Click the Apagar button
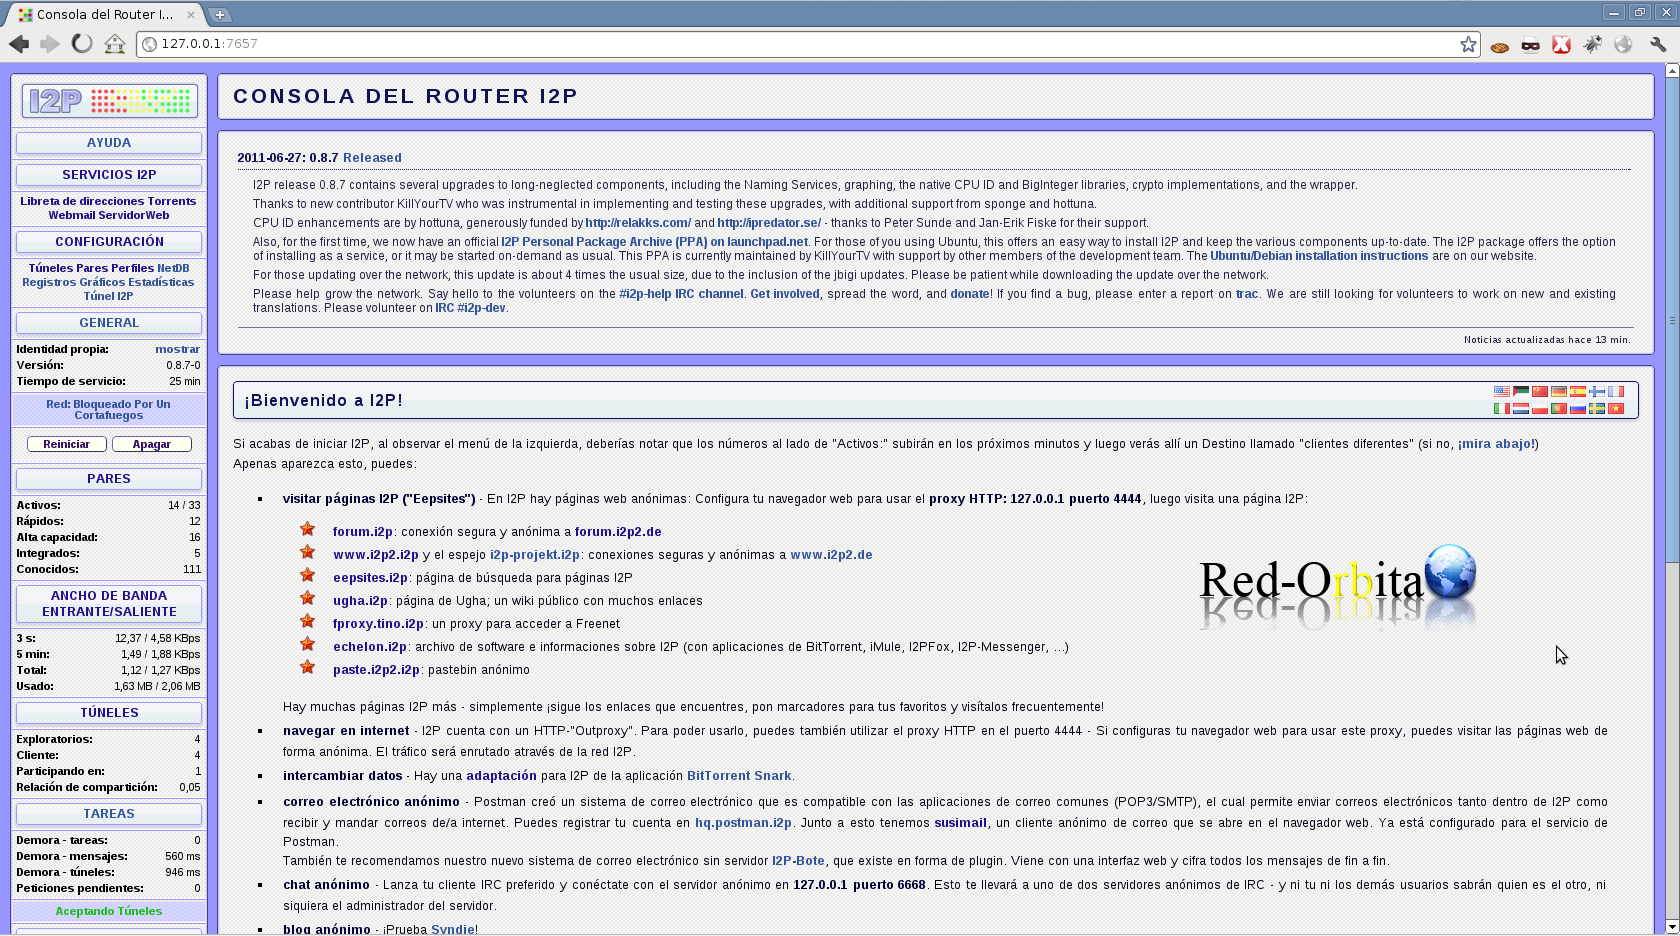 click(x=151, y=444)
